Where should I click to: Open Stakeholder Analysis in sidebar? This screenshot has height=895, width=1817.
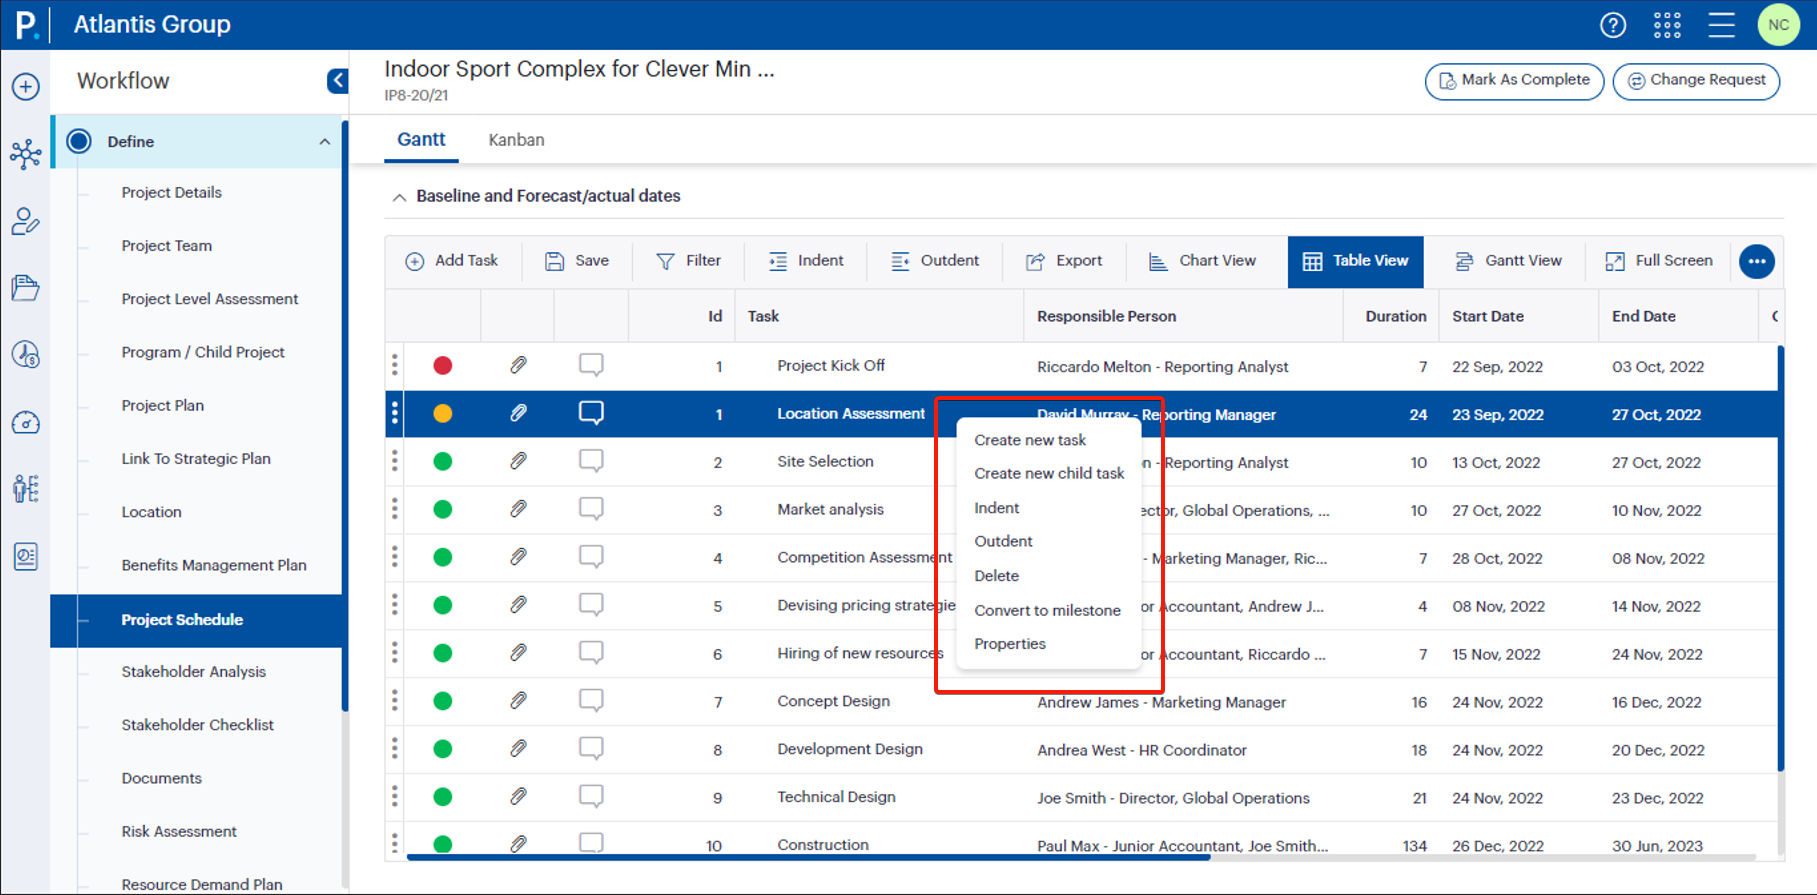[194, 672]
